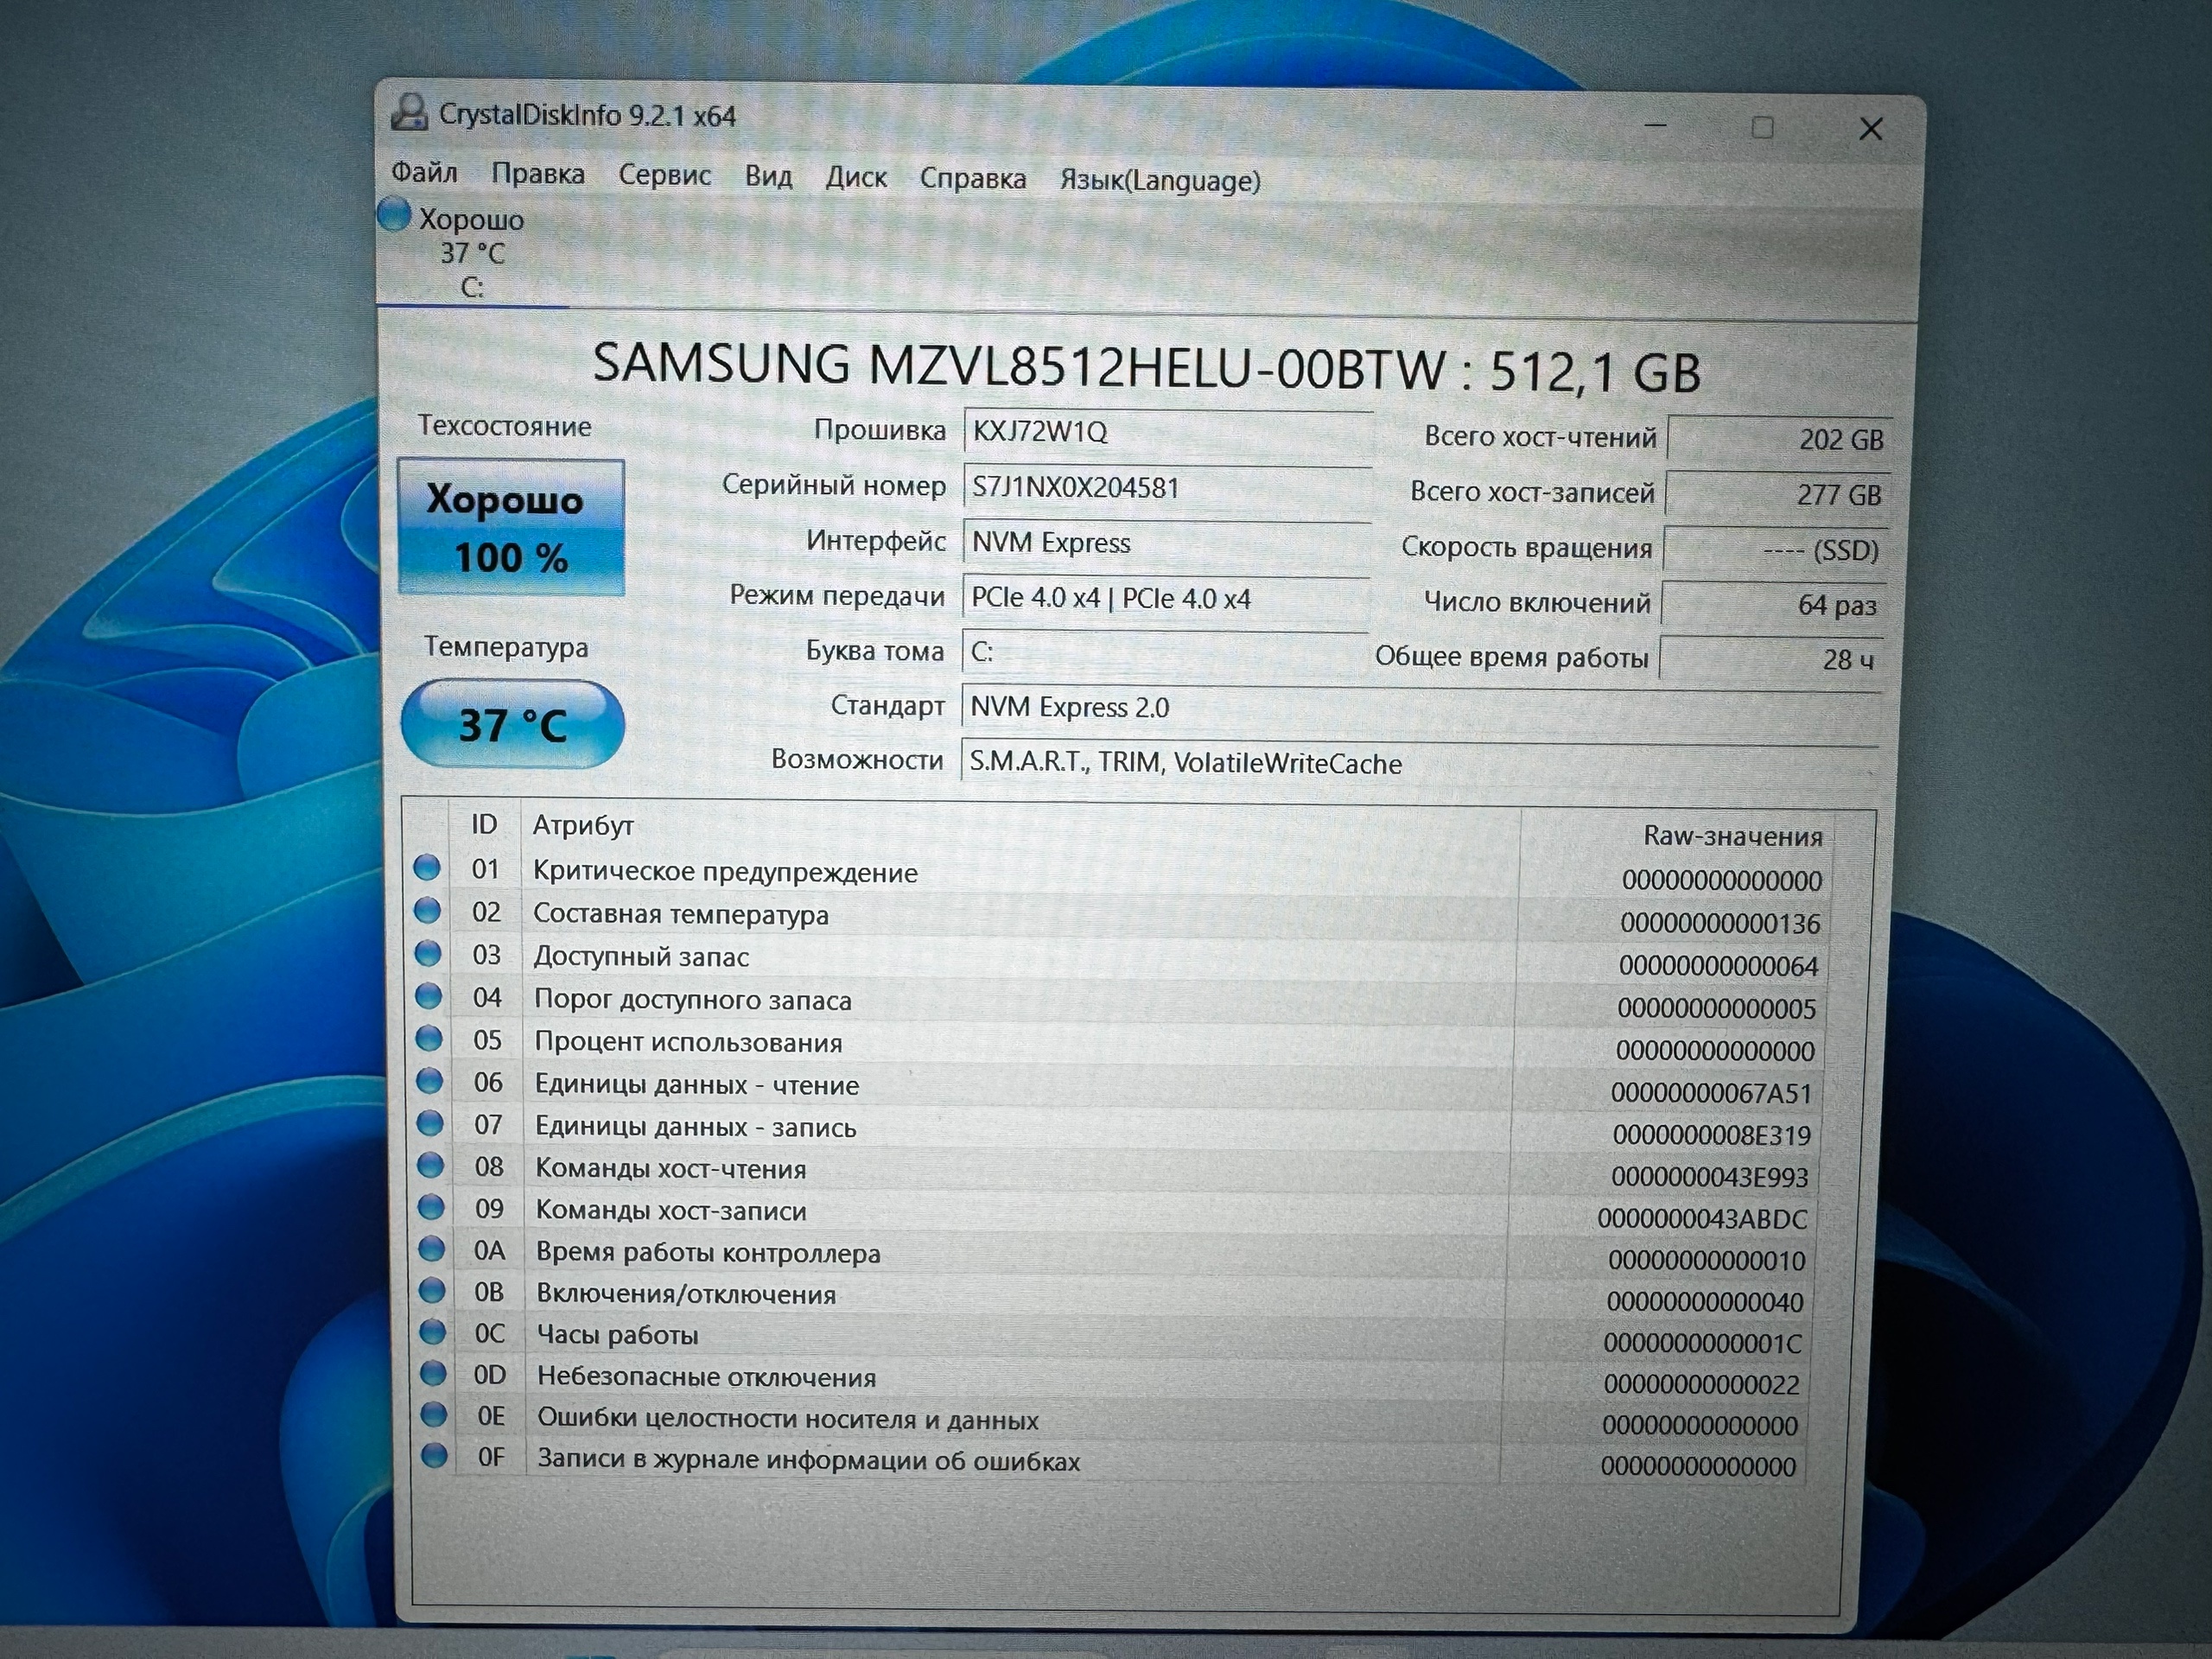The width and height of the screenshot is (2212, 1659).
Task: Open the Сервис menu
Action: [664, 175]
